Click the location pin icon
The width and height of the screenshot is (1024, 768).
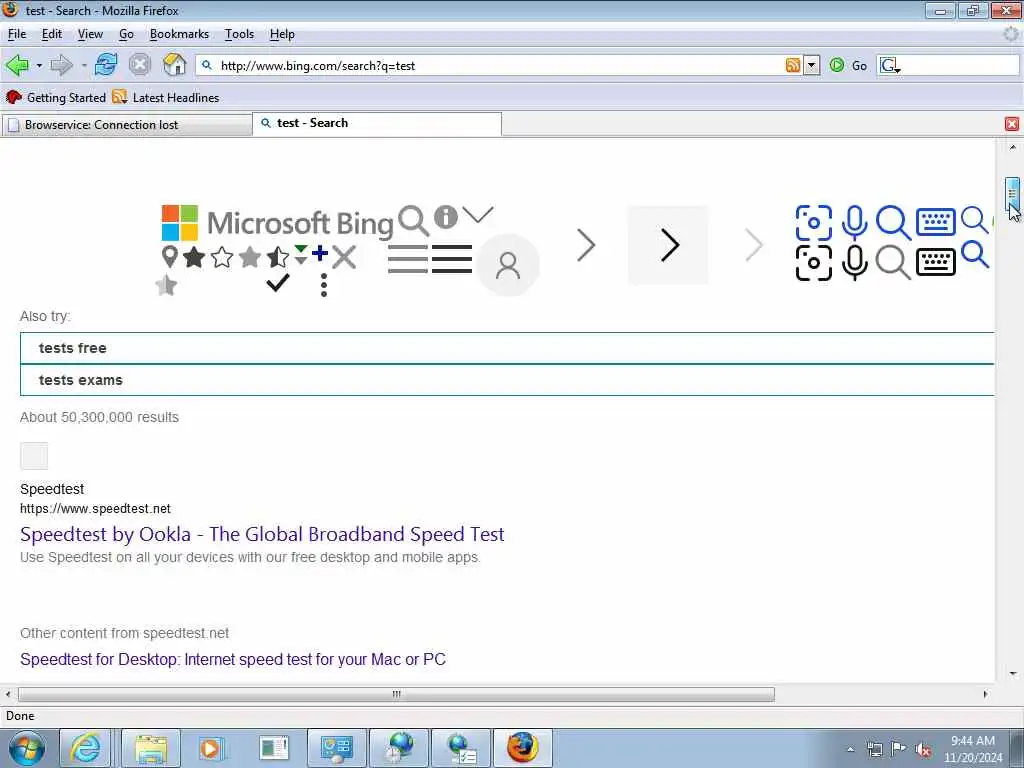[x=169, y=257]
